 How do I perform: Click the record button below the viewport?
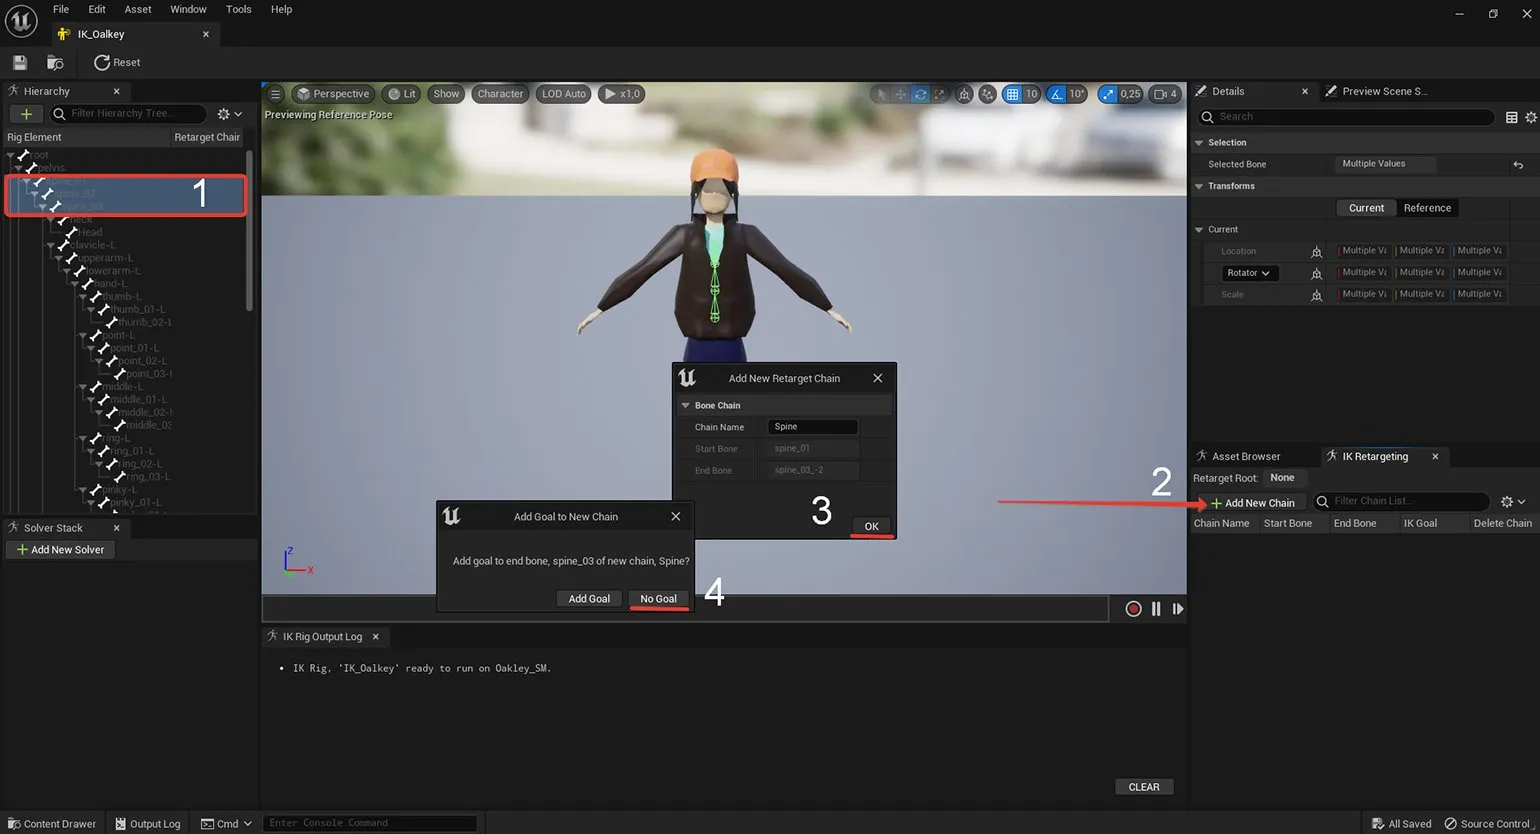(x=1133, y=609)
